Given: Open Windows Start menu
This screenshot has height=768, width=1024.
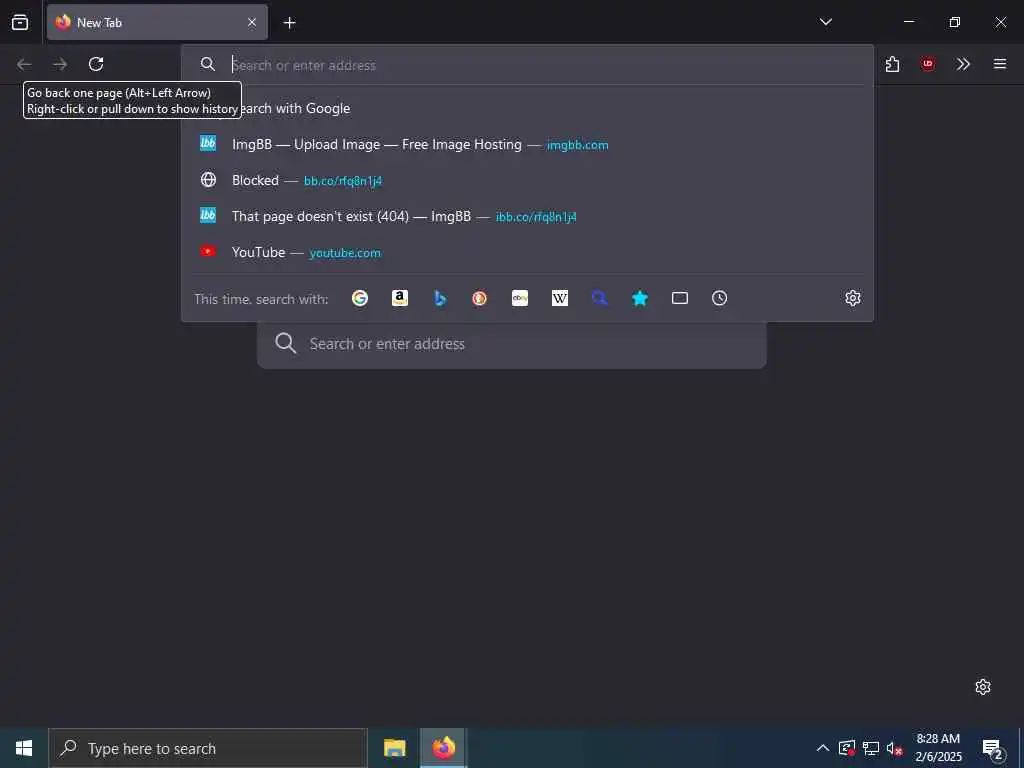Looking at the screenshot, I should 24,748.
